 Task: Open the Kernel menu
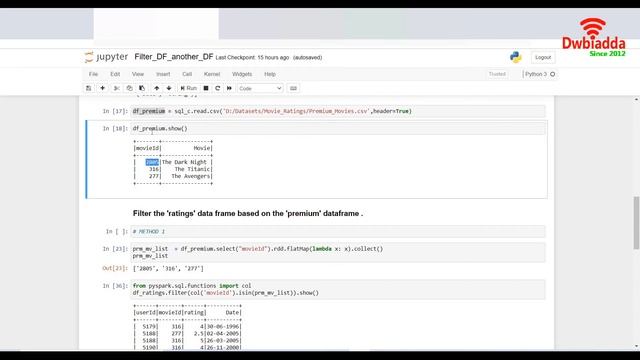coord(212,74)
